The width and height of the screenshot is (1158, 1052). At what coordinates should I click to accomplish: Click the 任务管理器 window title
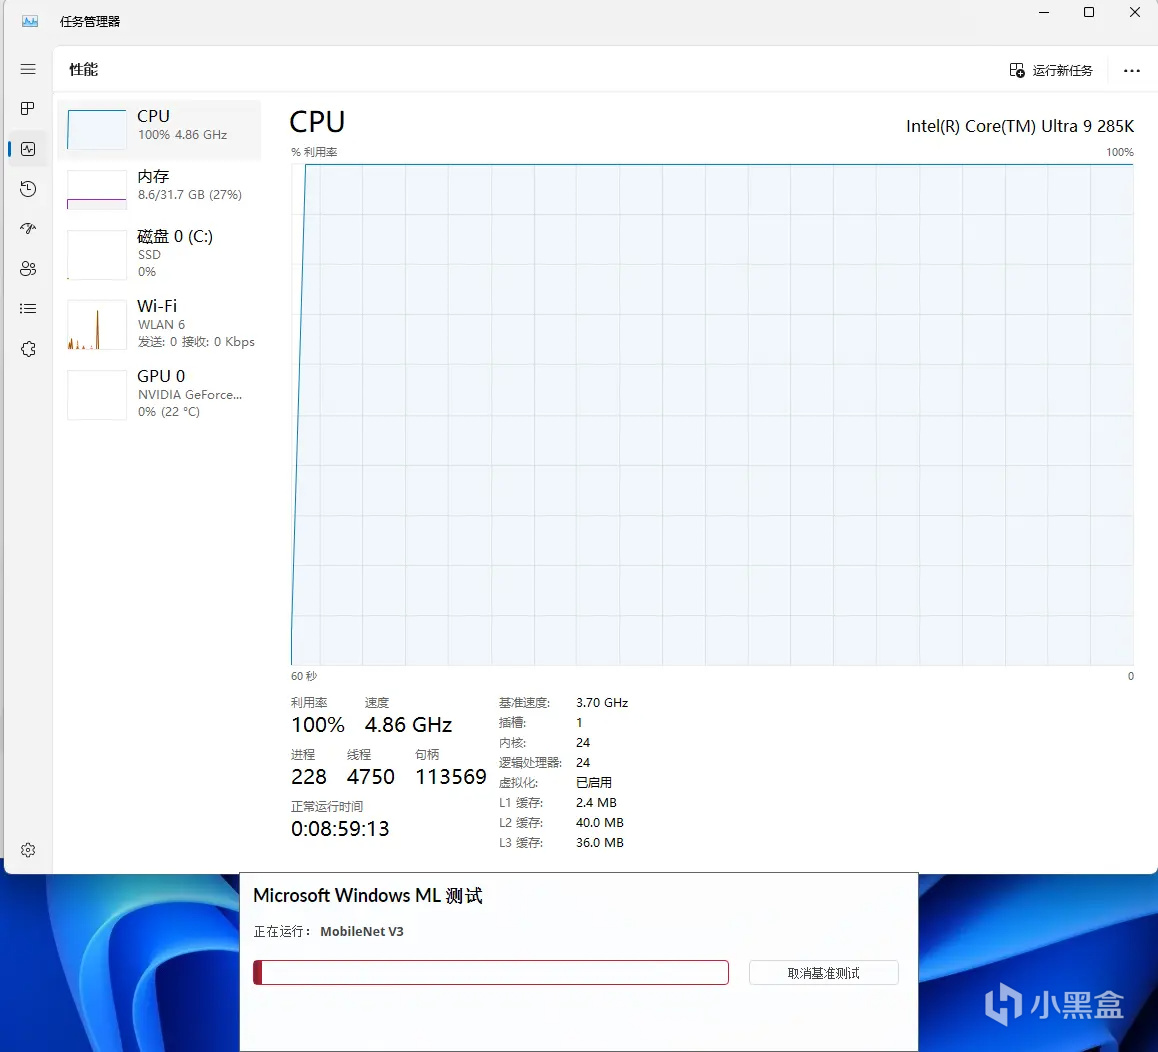pos(90,21)
